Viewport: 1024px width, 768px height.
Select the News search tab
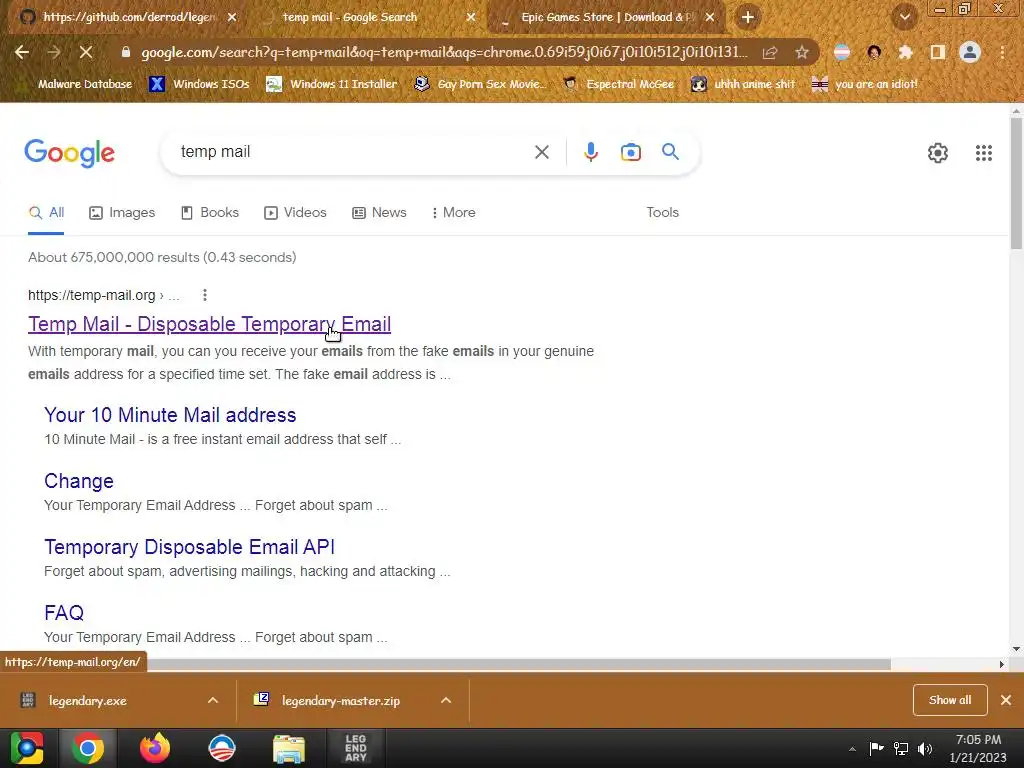(x=379, y=212)
